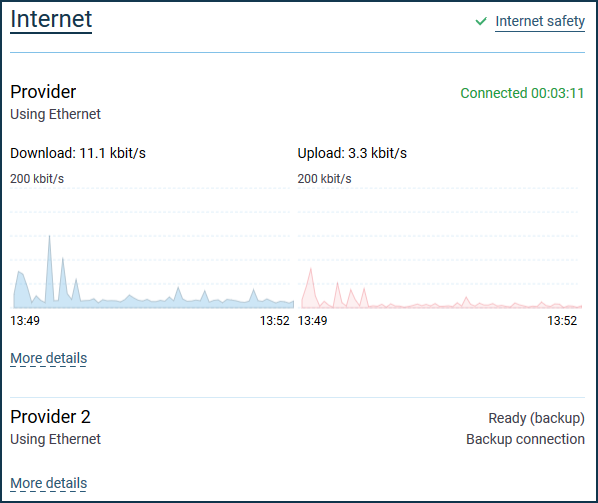Open More details under Provider
This screenshot has width=598, height=503.
pos(48,358)
